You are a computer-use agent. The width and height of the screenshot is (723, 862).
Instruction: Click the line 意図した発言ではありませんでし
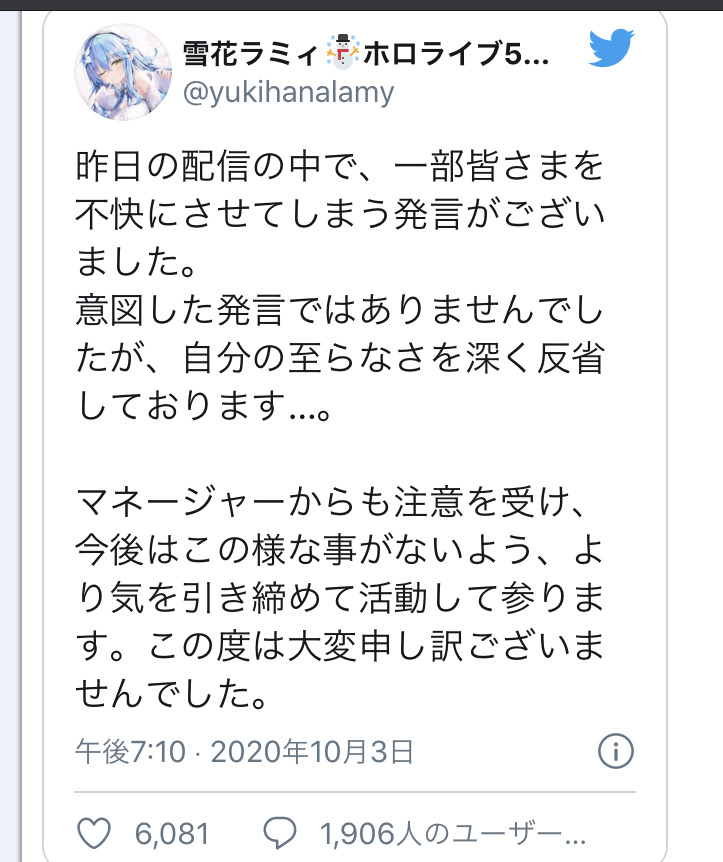pos(340,310)
